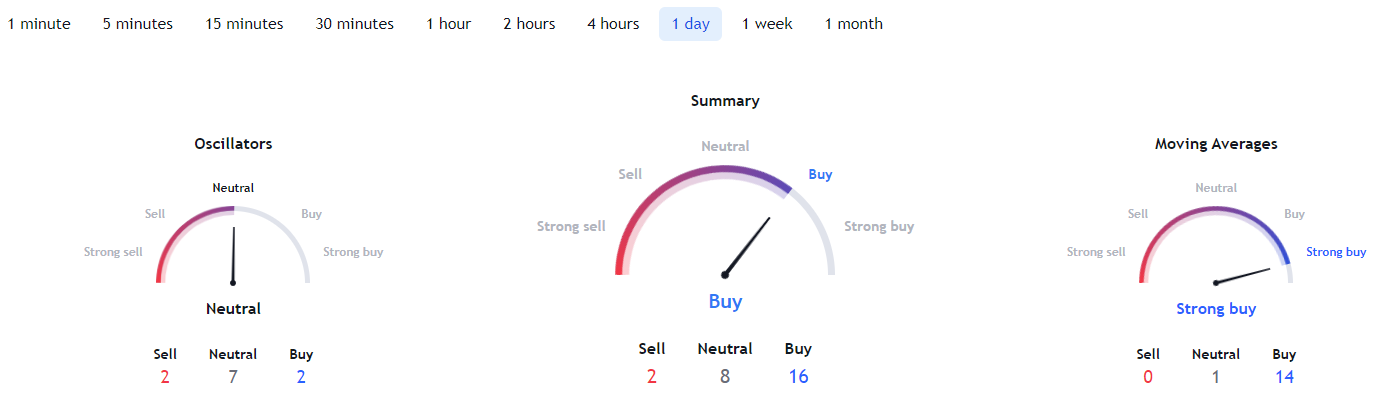Select the 30 minutes interval tab

tap(355, 24)
